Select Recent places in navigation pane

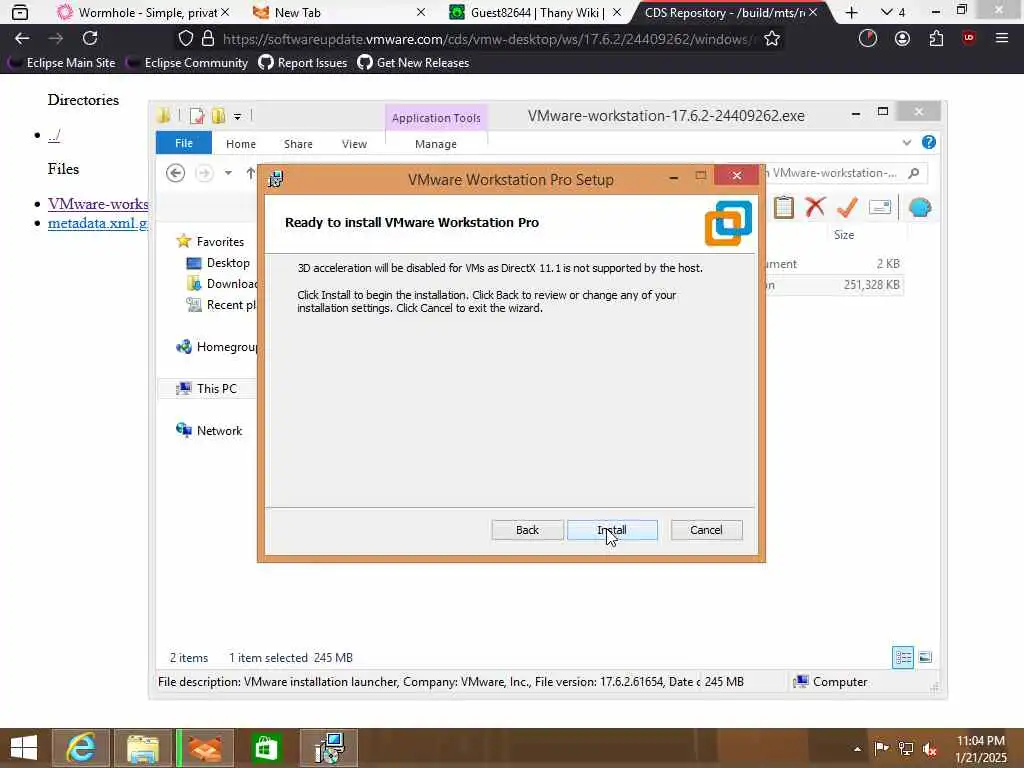point(222,305)
